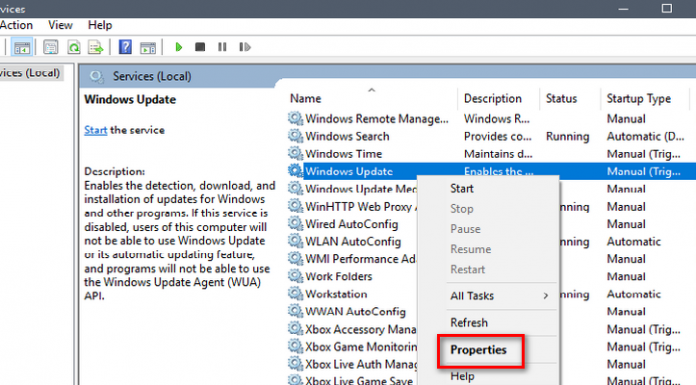Click the gear icon next to Wired AutoConfig
This screenshot has height=385, width=696.
[x=295, y=224]
